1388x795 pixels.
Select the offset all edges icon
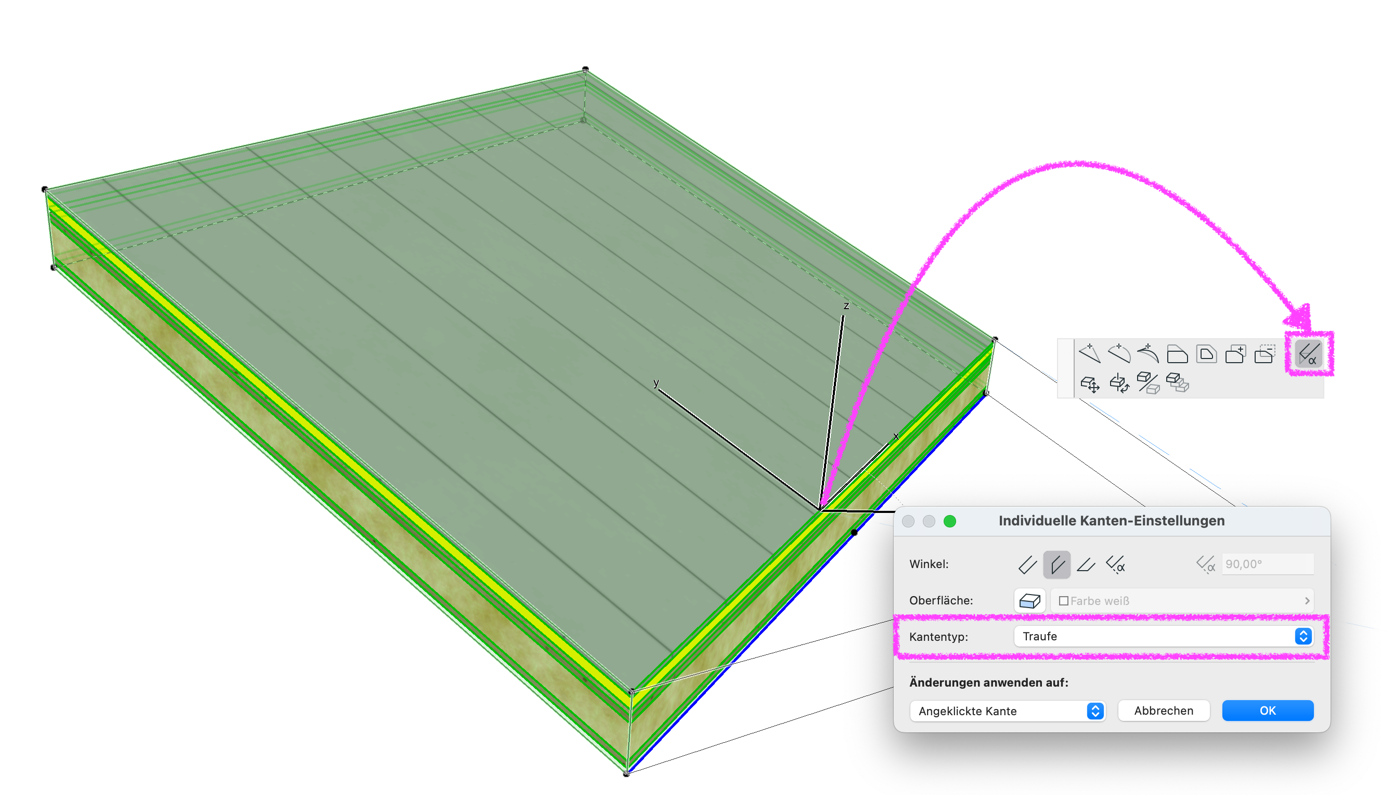[1206, 354]
